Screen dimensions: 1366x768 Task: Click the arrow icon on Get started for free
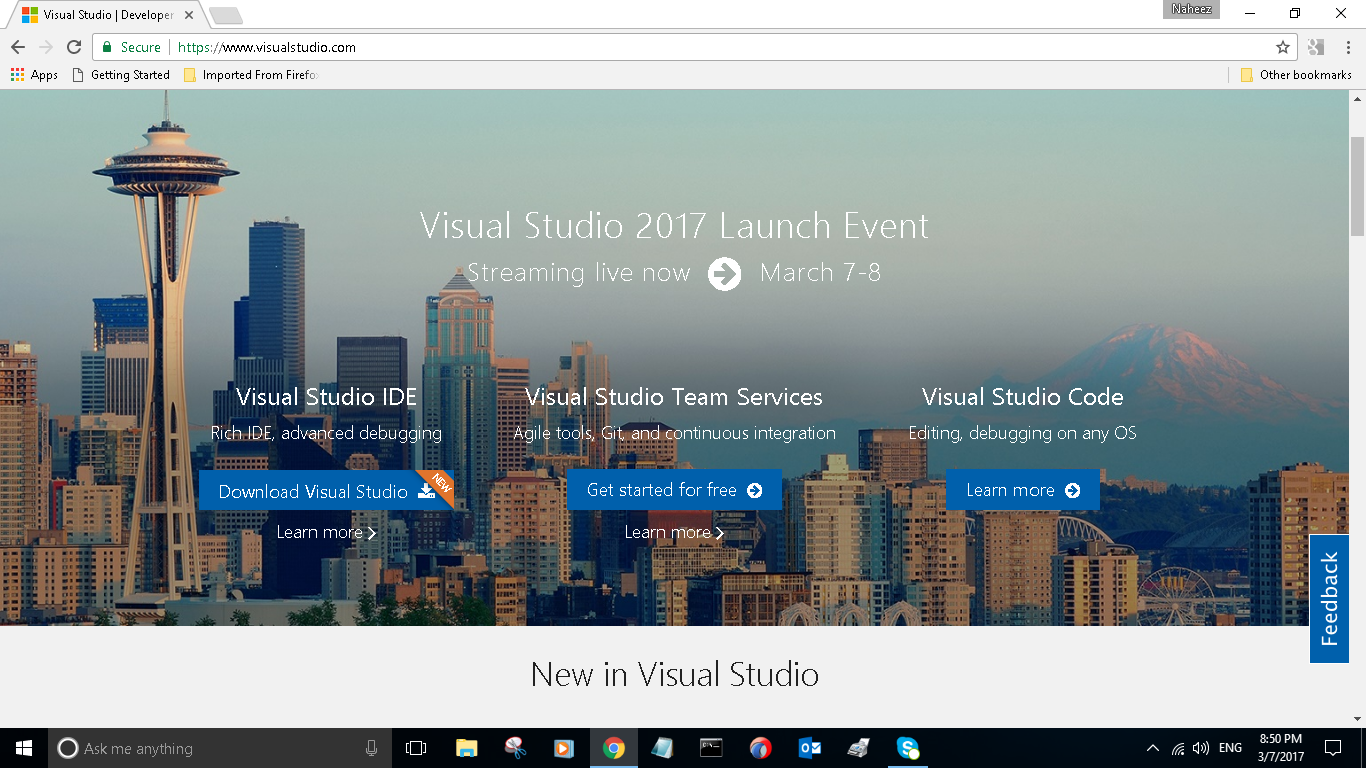[x=755, y=490]
